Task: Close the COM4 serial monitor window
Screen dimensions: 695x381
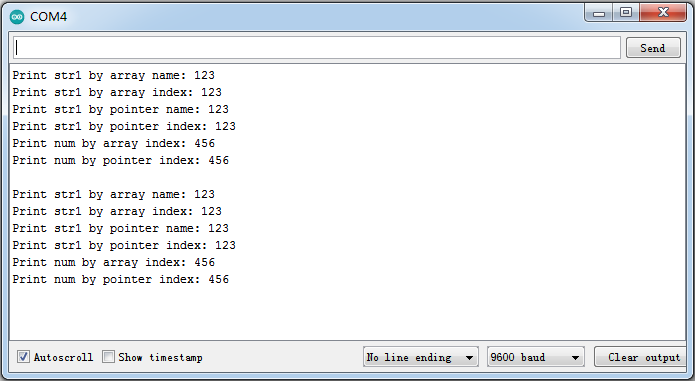Action: point(663,13)
